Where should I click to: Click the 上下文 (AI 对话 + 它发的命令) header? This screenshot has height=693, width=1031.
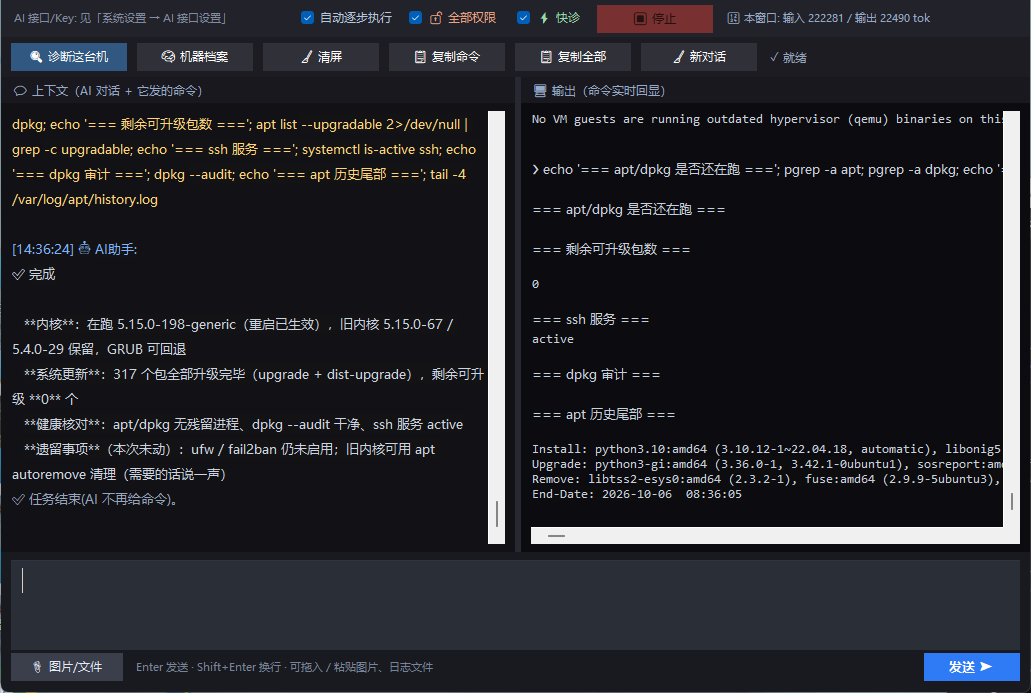click(x=108, y=91)
